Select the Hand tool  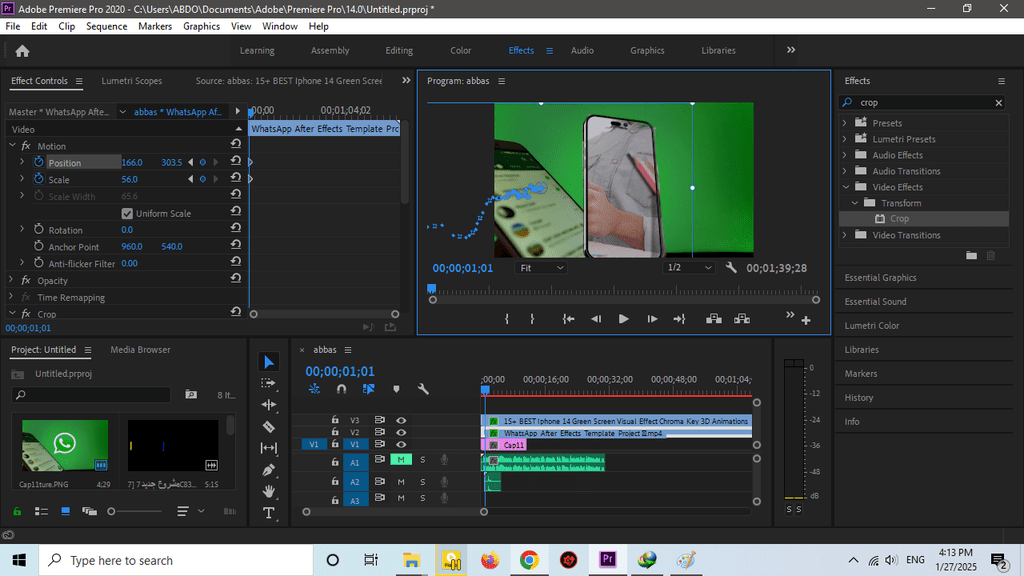pos(268,491)
